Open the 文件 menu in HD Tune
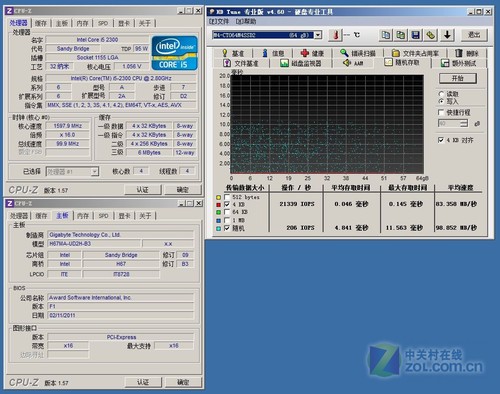Viewport: 500px width, 394px height. pos(219,22)
